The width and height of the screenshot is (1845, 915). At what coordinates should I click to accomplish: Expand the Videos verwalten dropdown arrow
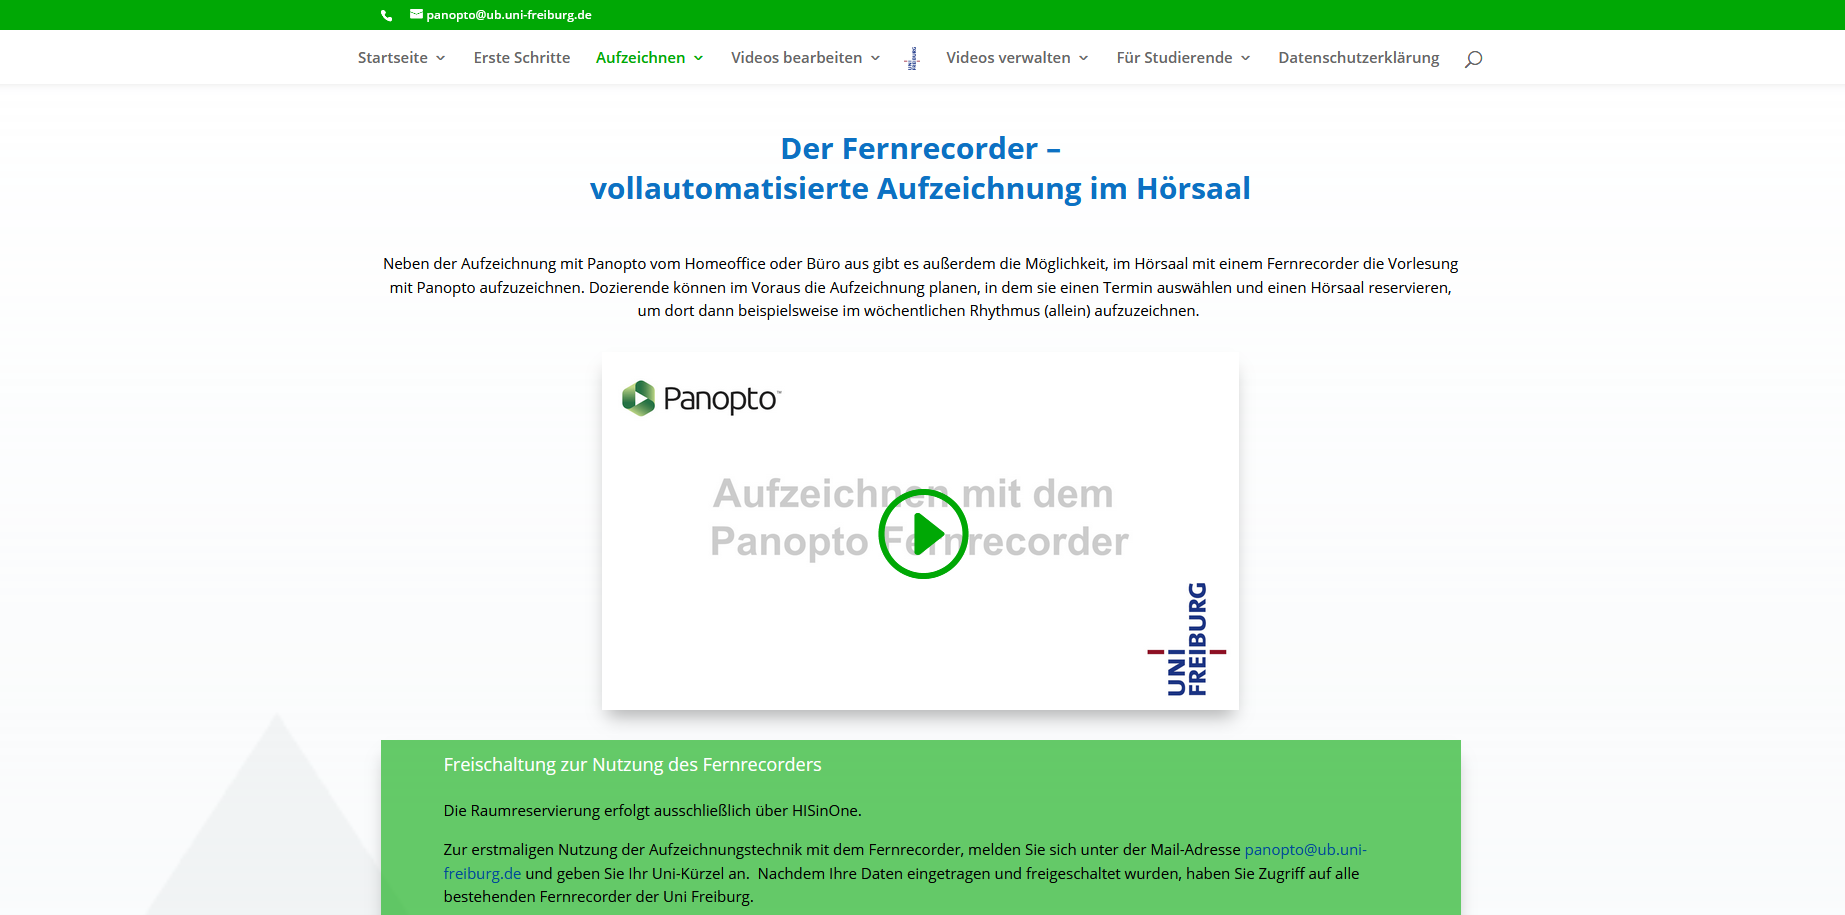click(x=1084, y=58)
